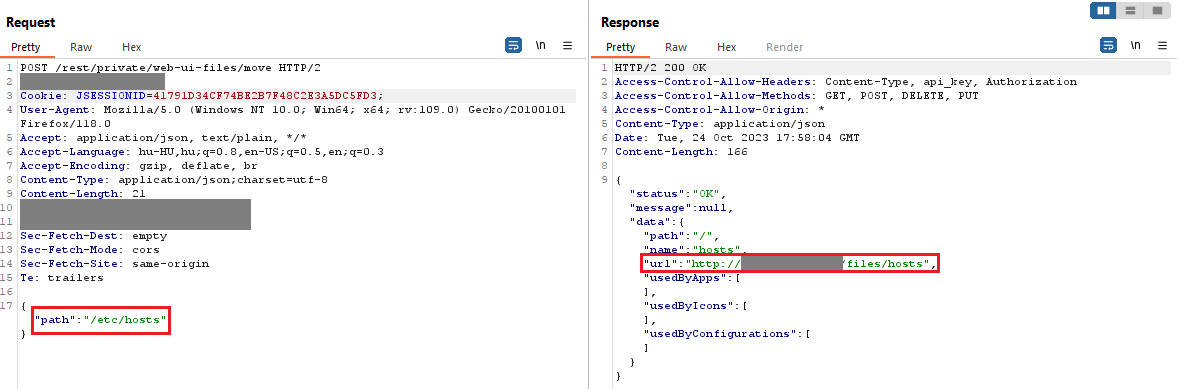Click response Content-Type: application/json line
Screen dimensions: 1177x389
(720, 124)
